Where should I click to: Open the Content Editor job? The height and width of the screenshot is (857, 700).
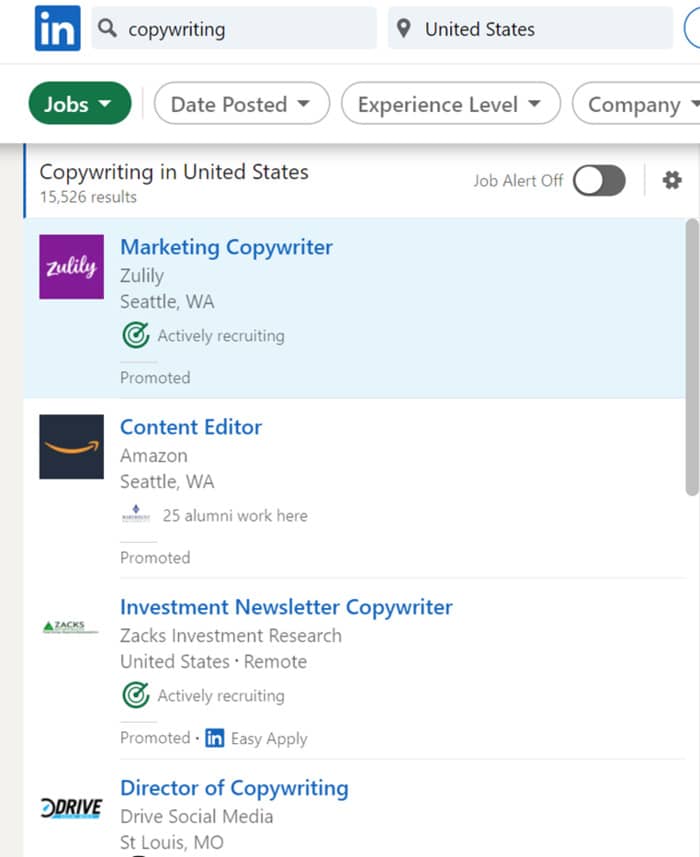[191, 427]
